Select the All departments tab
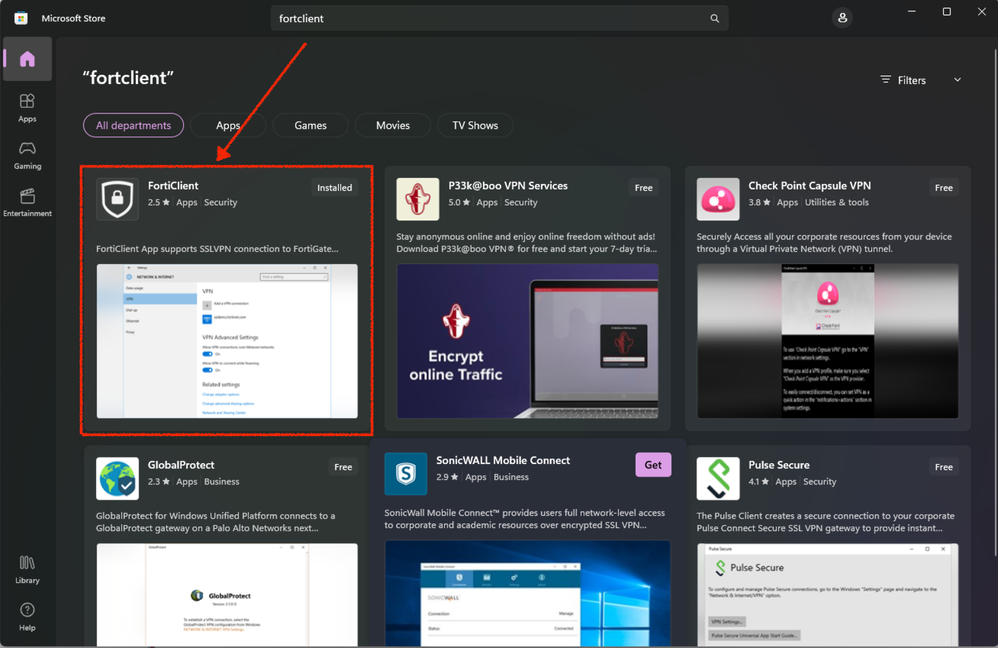998x648 pixels. tap(133, 125)
